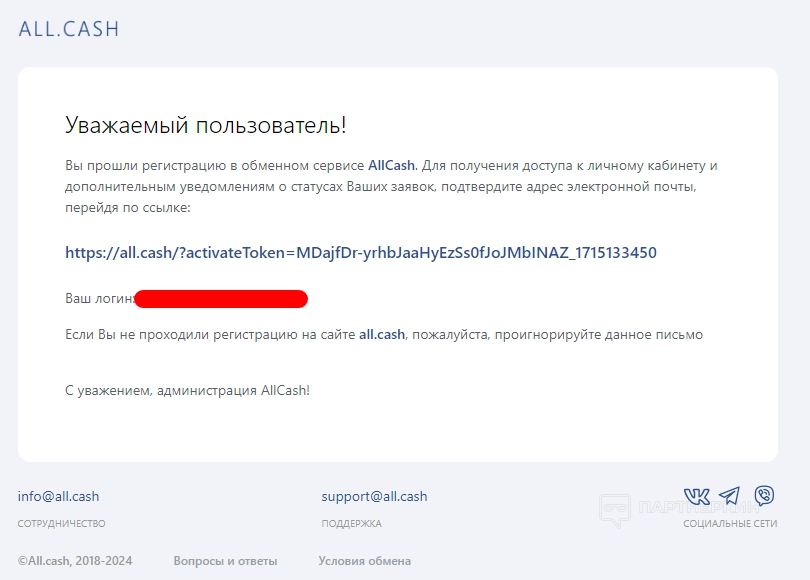Click the ALL.CASH logo in header
The height and width of the screenshot is (580, 810).
(69, 29)
